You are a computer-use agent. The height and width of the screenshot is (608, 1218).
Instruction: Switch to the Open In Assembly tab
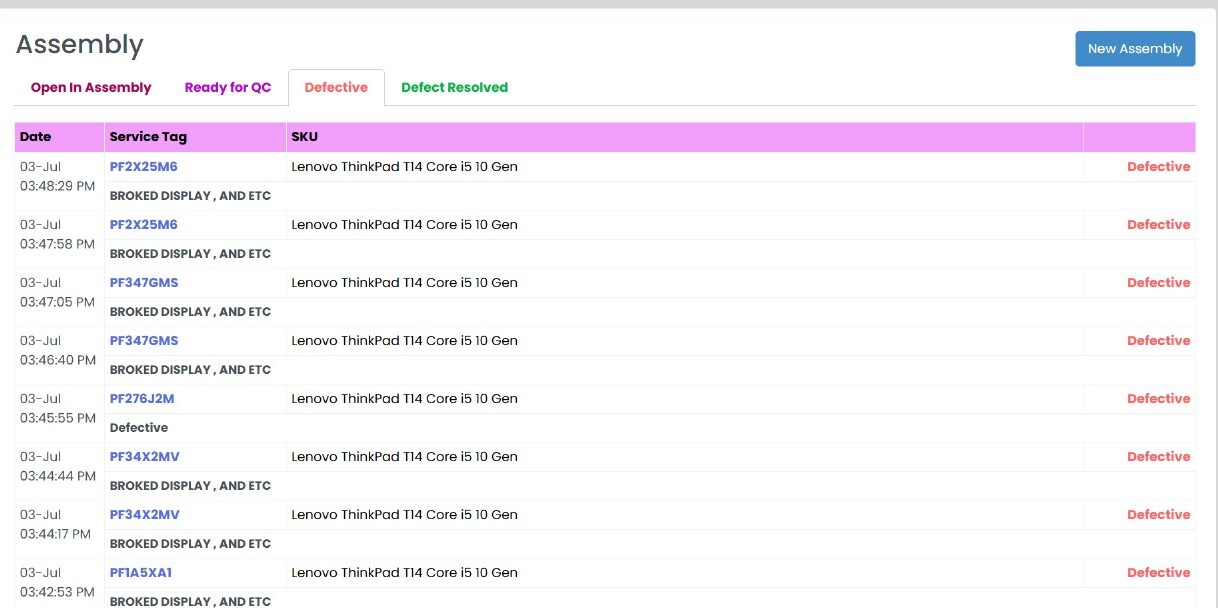click(x=91, y=88)
